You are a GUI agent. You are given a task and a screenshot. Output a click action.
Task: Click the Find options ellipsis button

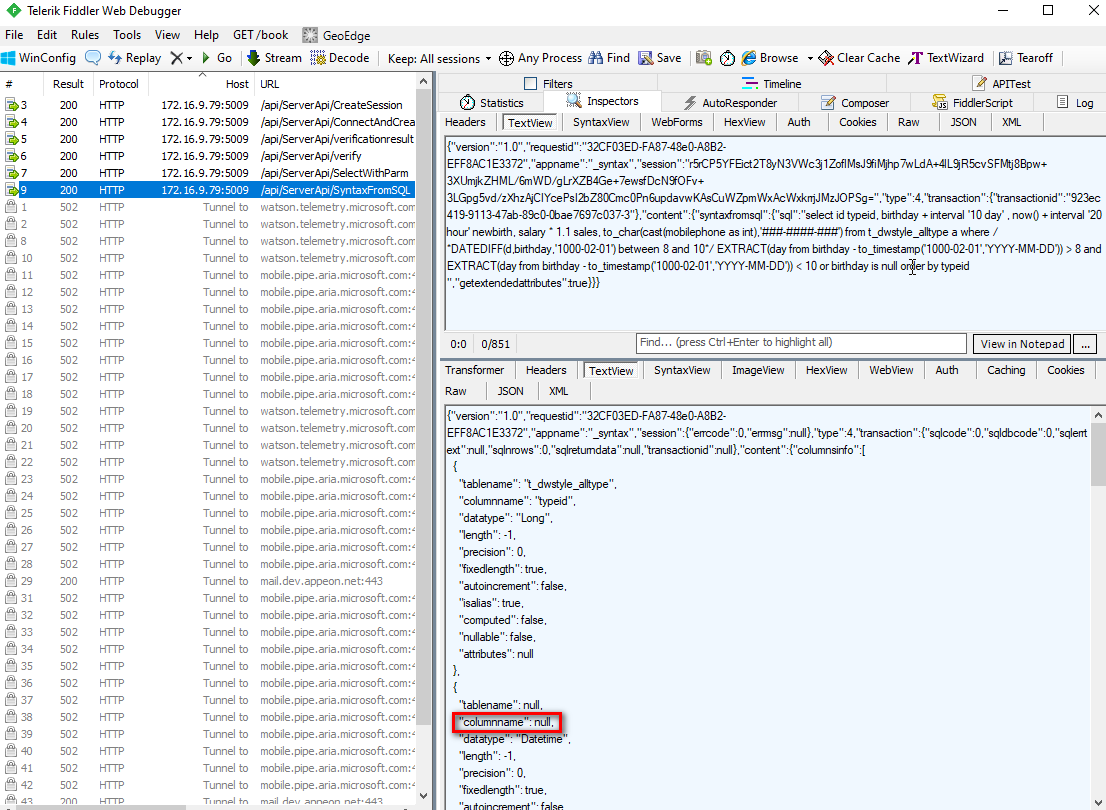1085,343
